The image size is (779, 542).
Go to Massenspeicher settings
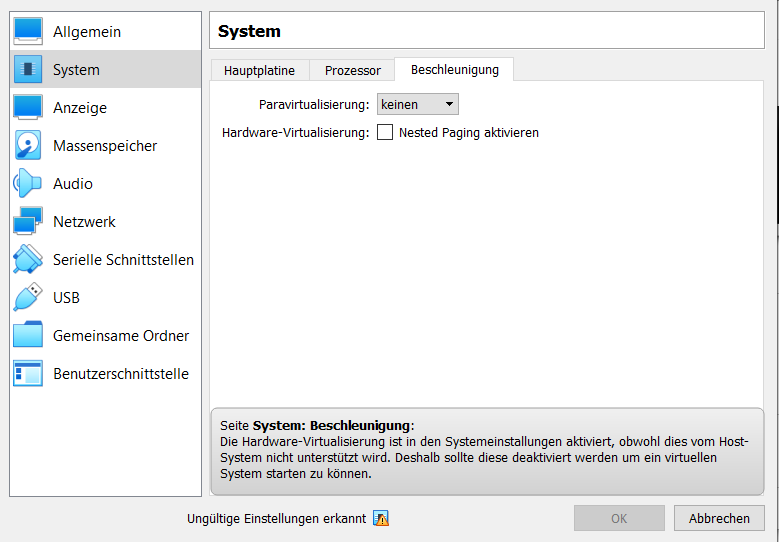coord(105,145)
